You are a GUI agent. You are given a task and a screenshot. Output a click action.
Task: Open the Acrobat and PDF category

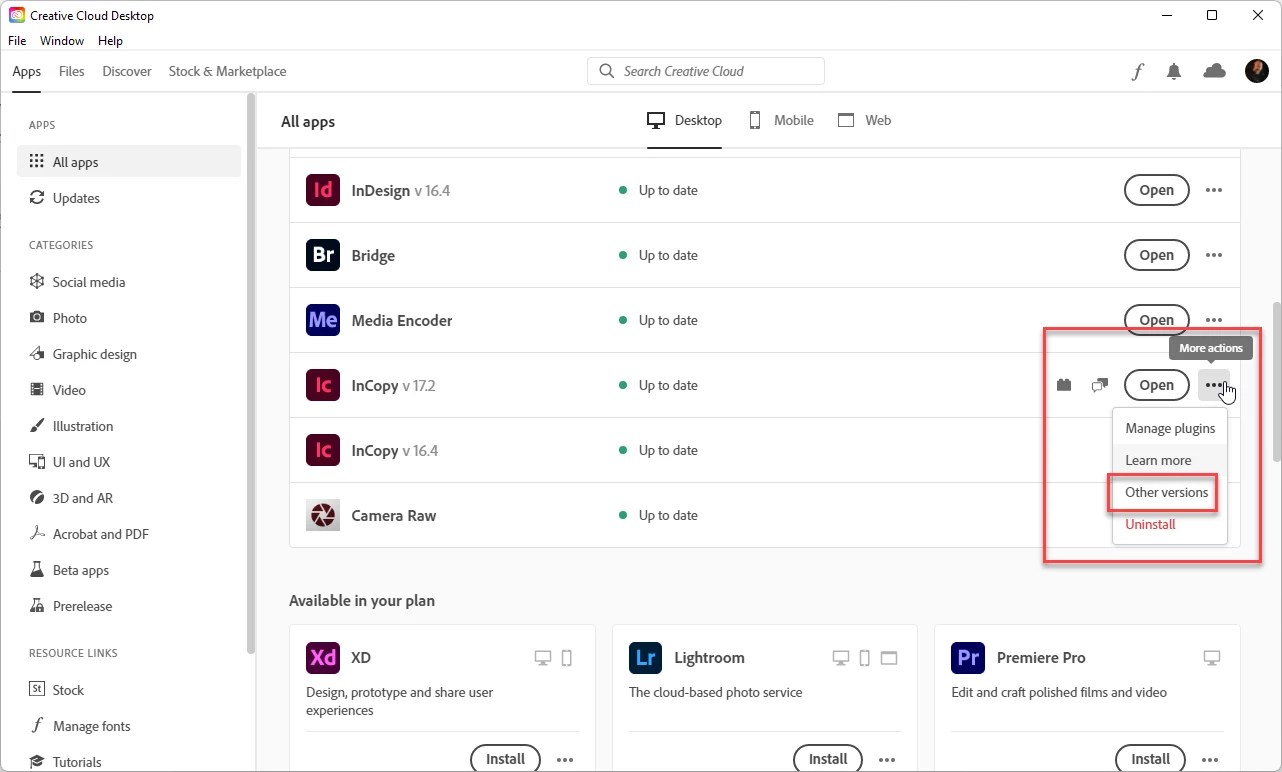point(129,534)
